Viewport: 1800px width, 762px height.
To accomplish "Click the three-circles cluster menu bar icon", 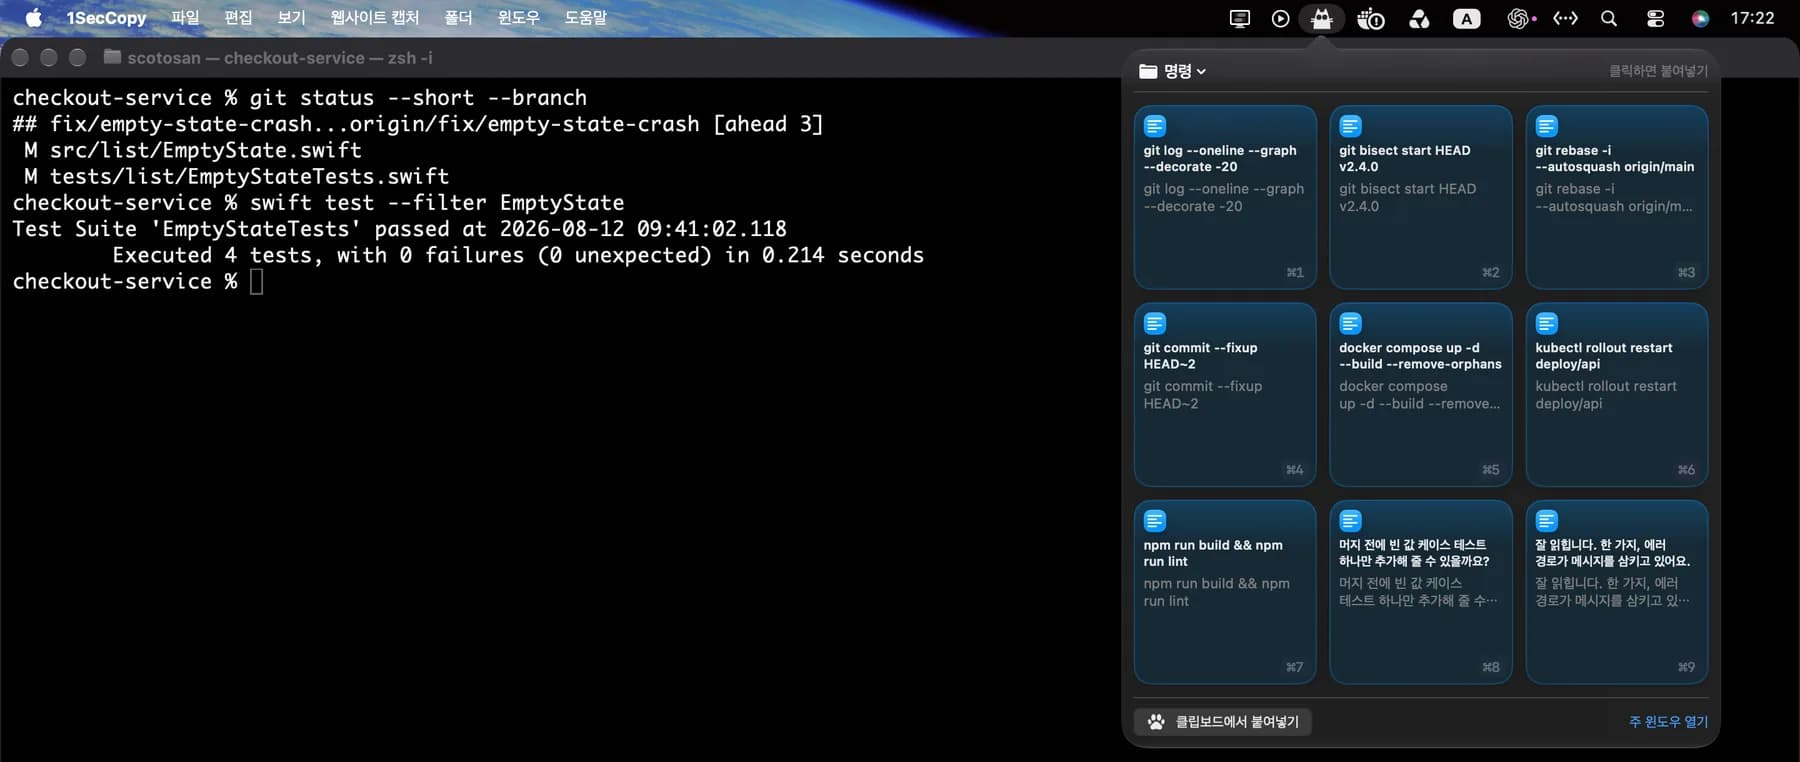I will pos(1419,18).
